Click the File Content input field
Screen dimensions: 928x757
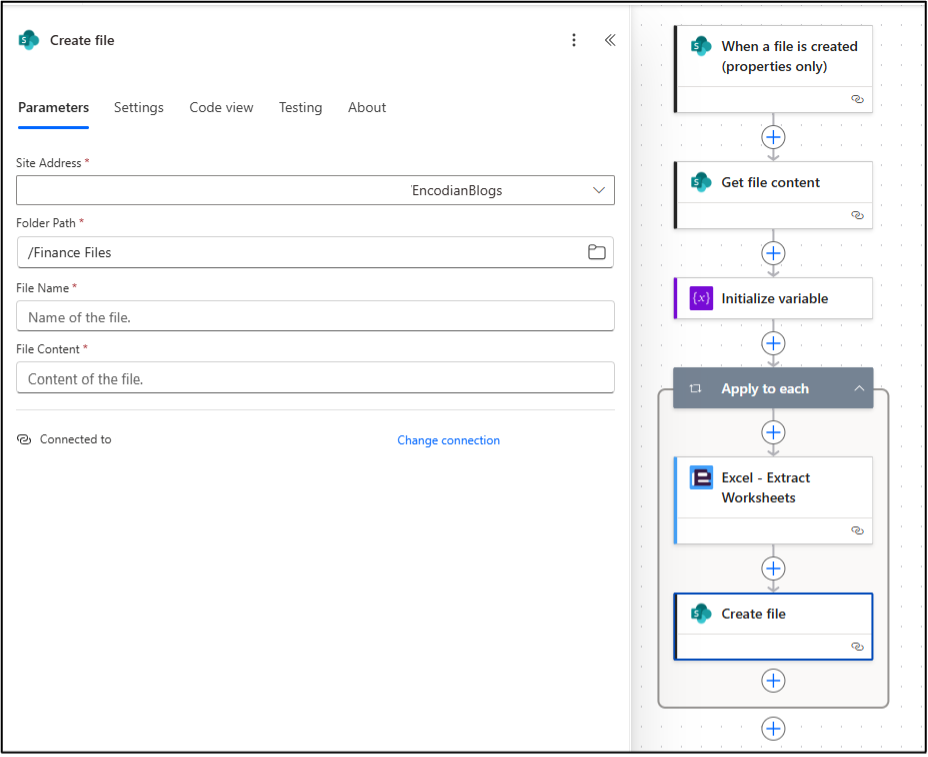[x=315, y=377]
